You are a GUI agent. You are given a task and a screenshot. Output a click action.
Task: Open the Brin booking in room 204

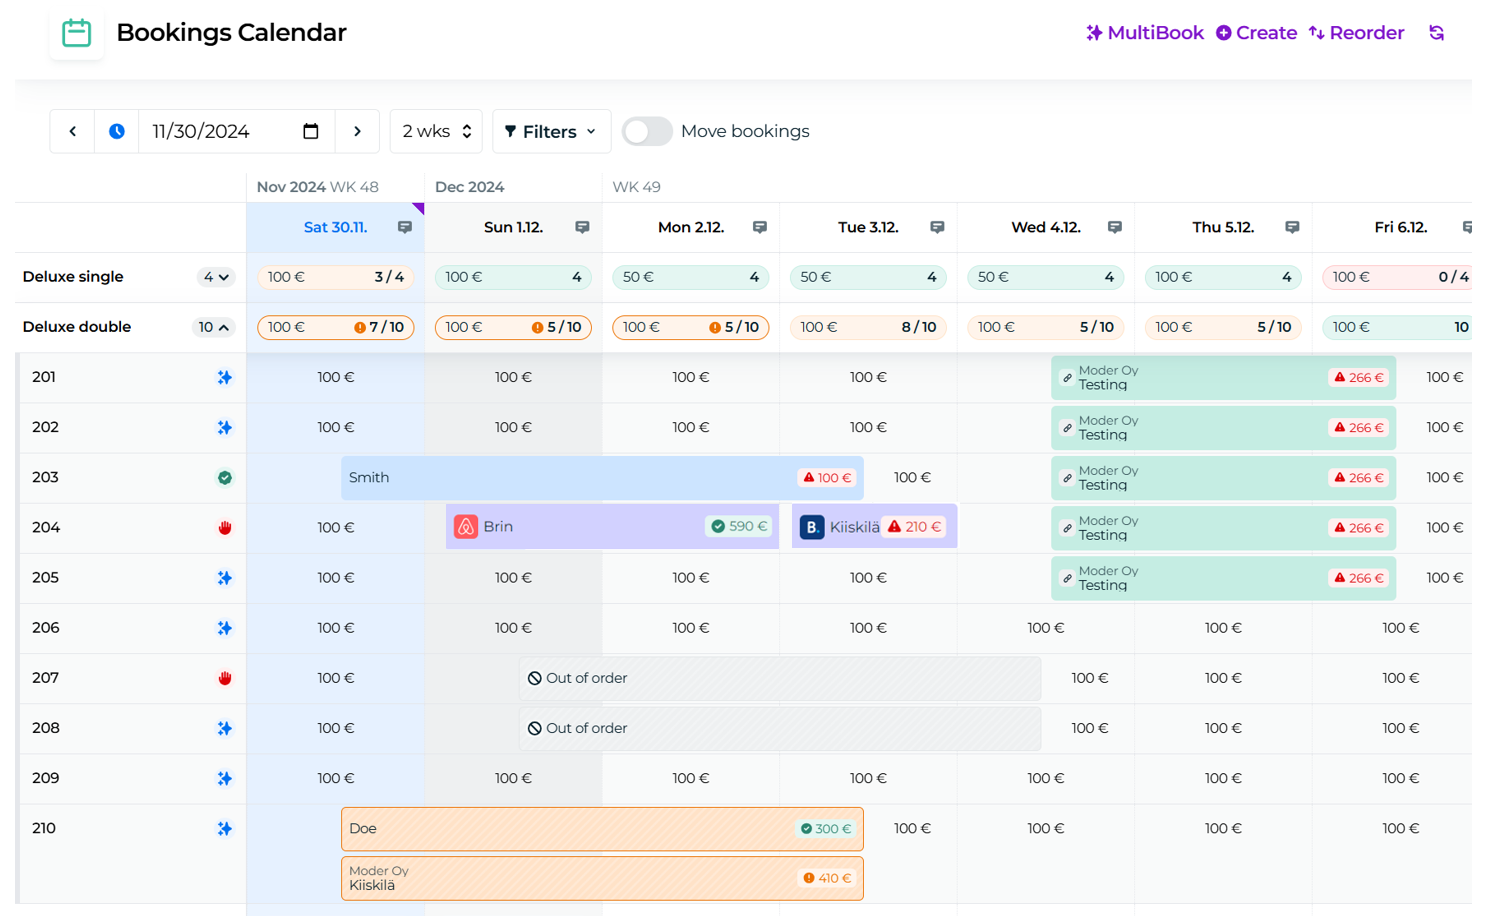(612, 526)
